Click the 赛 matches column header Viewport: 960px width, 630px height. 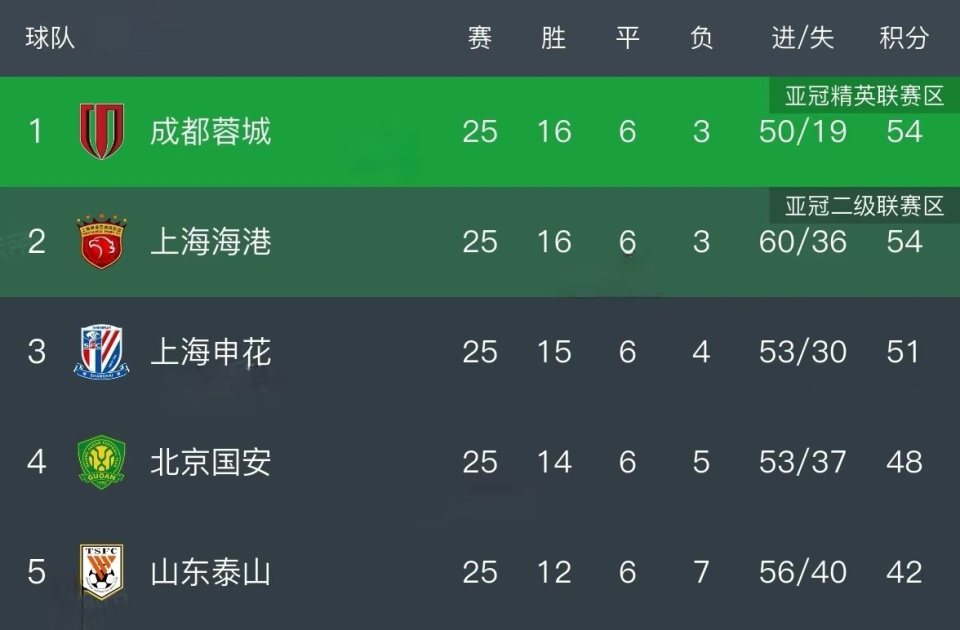pos(480,38)
